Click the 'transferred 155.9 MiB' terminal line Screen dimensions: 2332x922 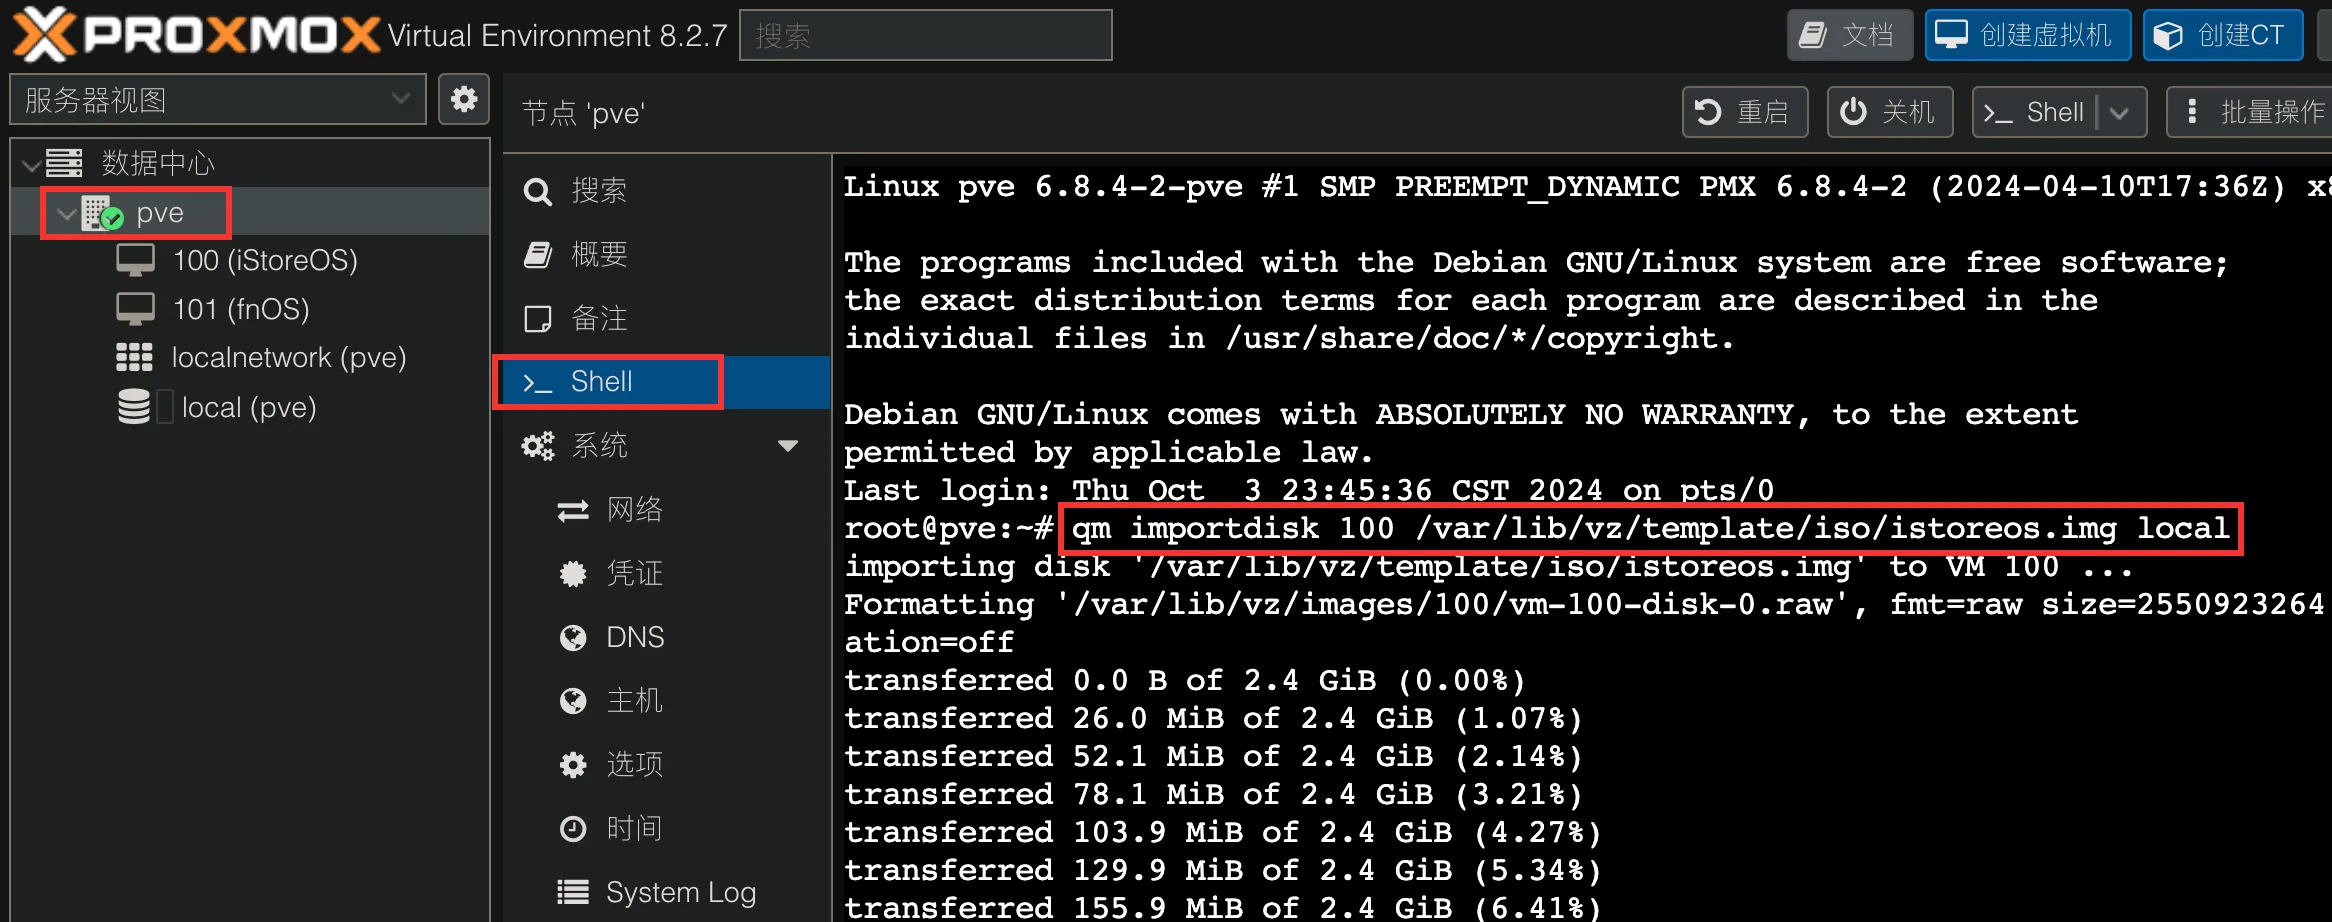[1222, 908]
